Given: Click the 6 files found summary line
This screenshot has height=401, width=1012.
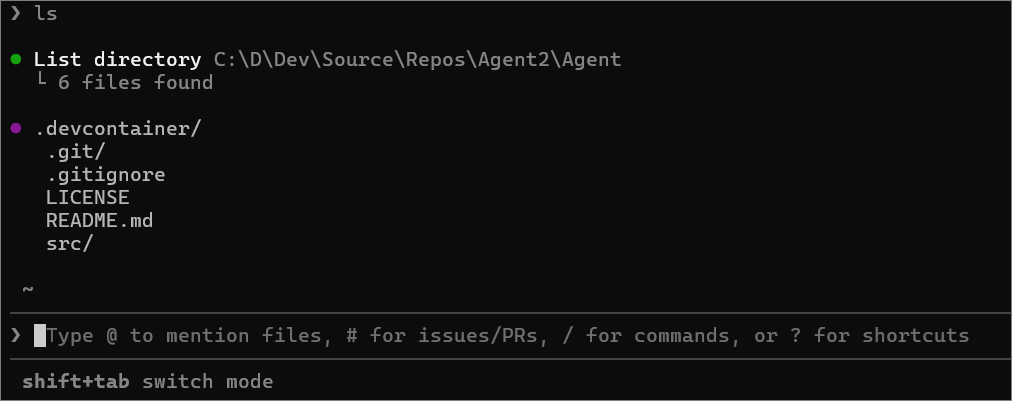Looking at the screenshot, I should tap(136, 83).
